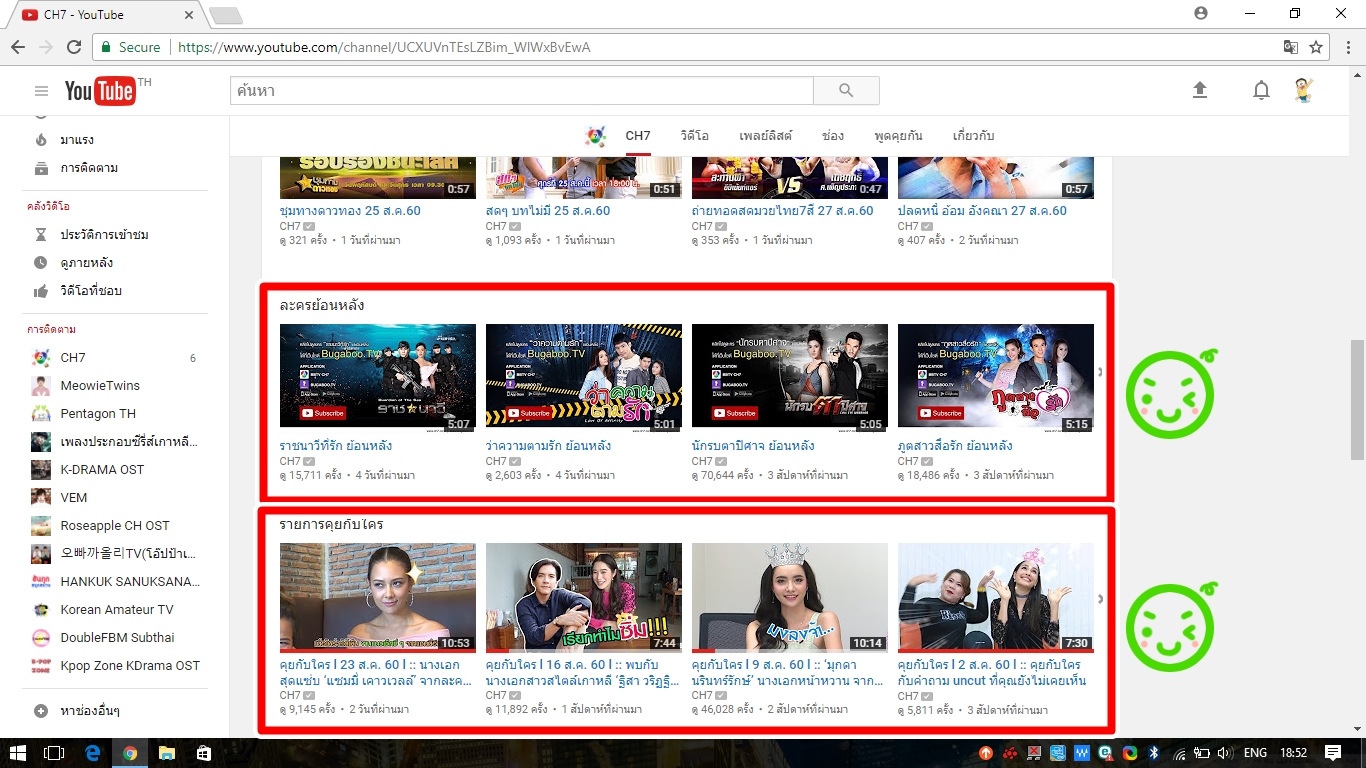This screenshot has height=768, width=1366.
Task: Open MeowieTwins subscription in sidebar
Action: 99,386
